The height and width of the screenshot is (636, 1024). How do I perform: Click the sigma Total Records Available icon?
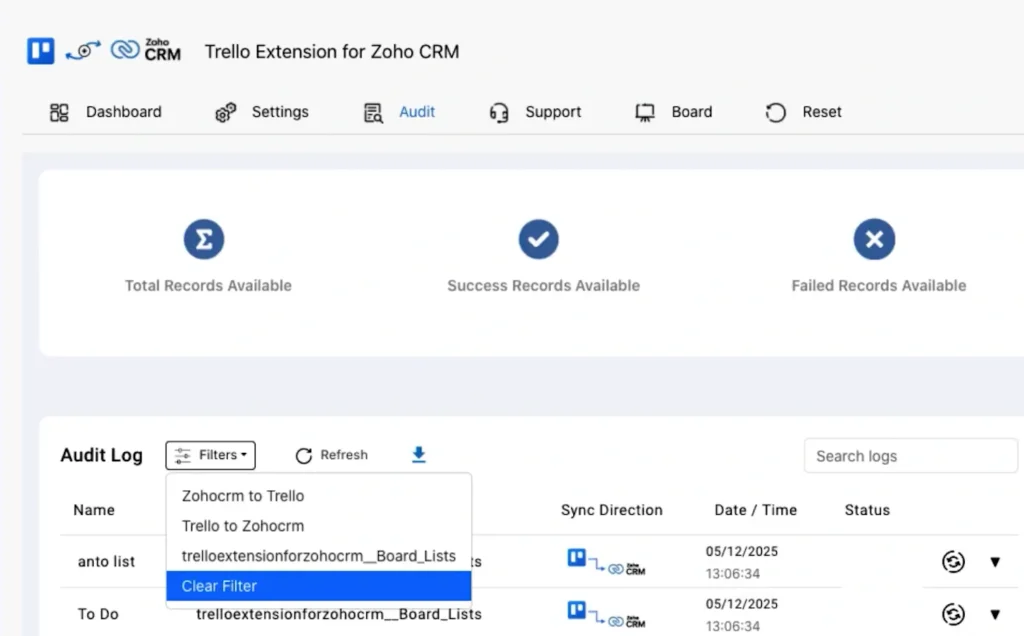coord(204,239)
